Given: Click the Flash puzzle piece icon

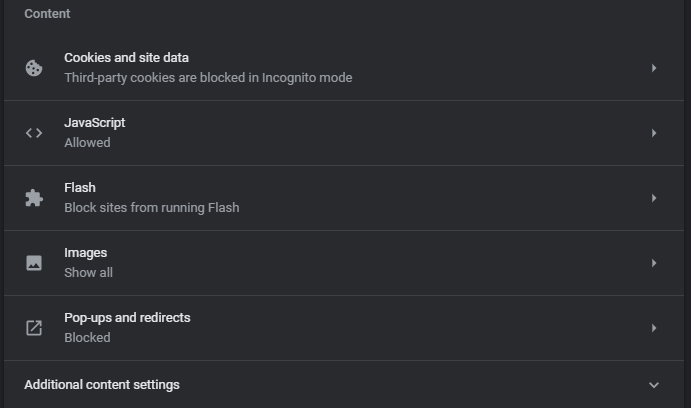Looking at the screenshot, I should pos(34,198).
